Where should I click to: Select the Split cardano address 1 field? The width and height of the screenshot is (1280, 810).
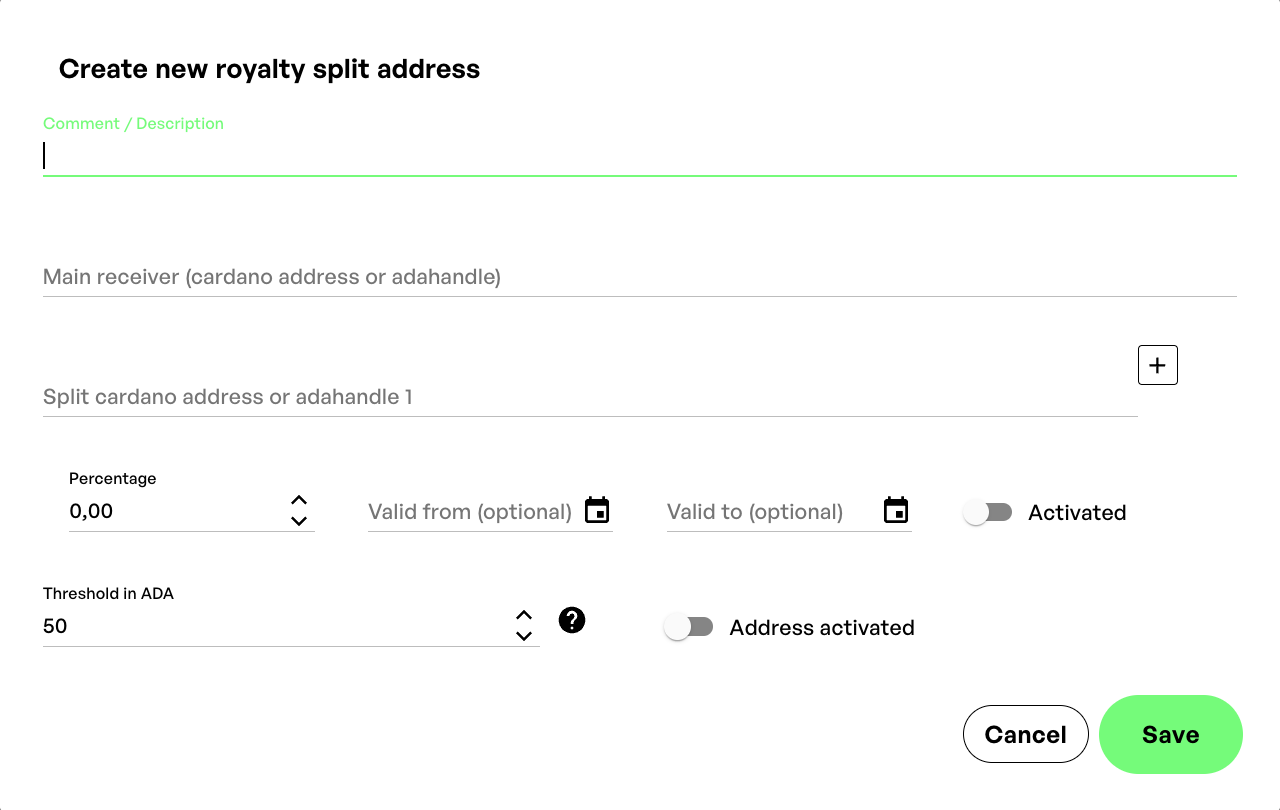[x=590, y=397]
